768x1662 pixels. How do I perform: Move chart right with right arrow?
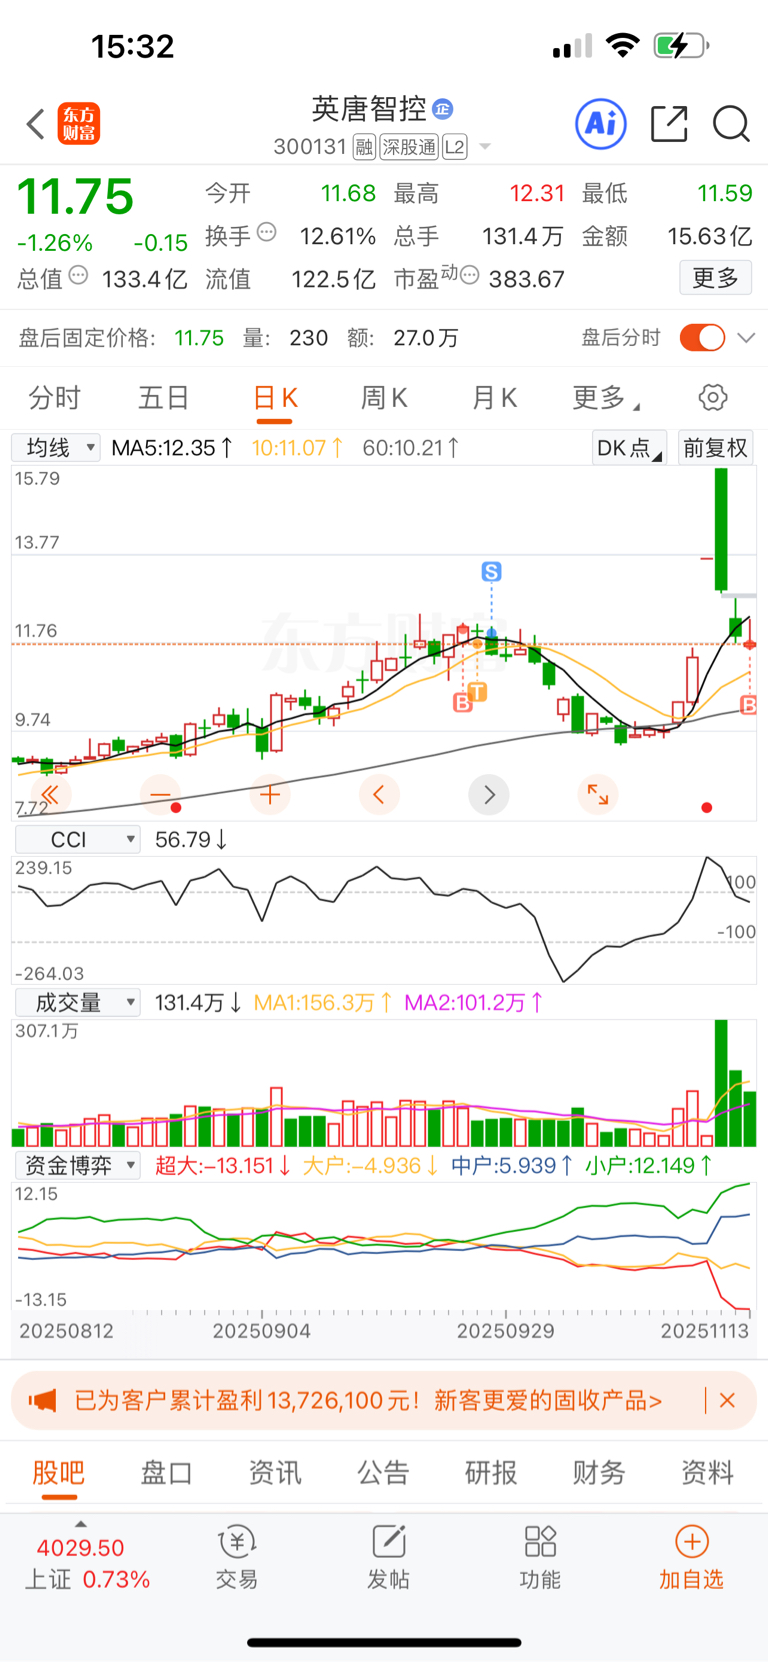pos(489,795)
